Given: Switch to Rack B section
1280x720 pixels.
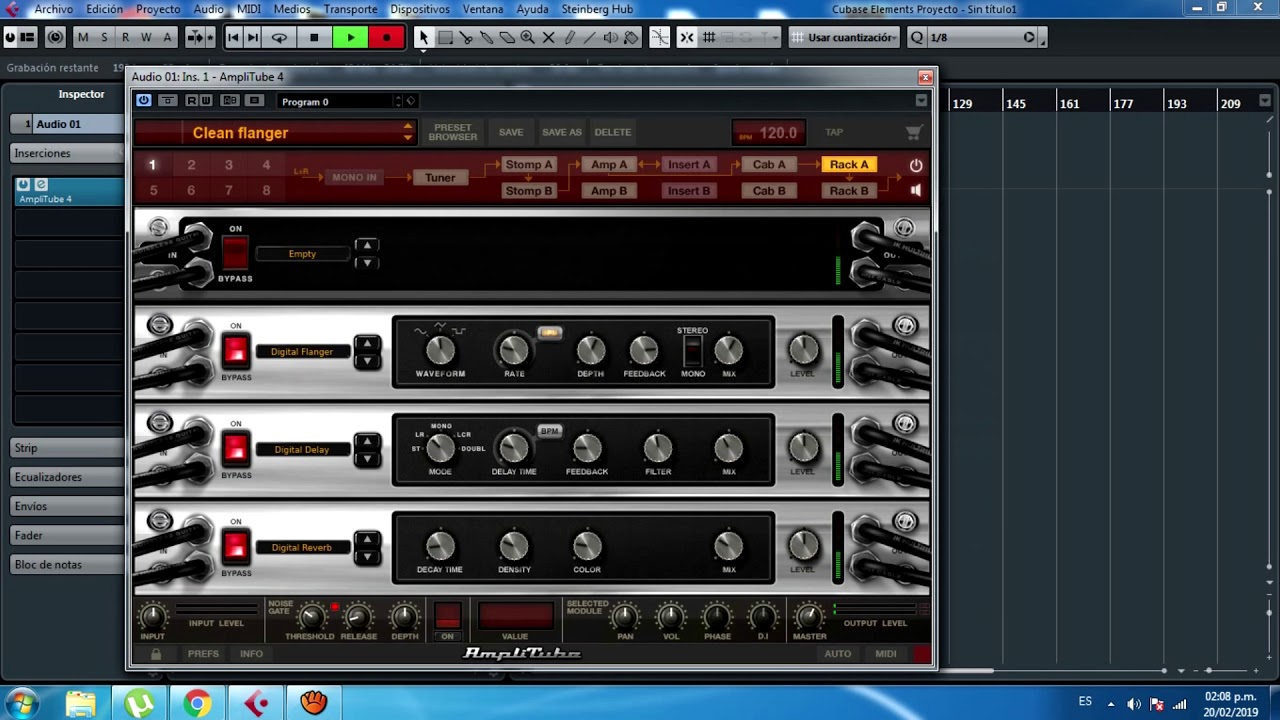Looking at the screenshot, I should pyautogui.click(x=849, y=191).
